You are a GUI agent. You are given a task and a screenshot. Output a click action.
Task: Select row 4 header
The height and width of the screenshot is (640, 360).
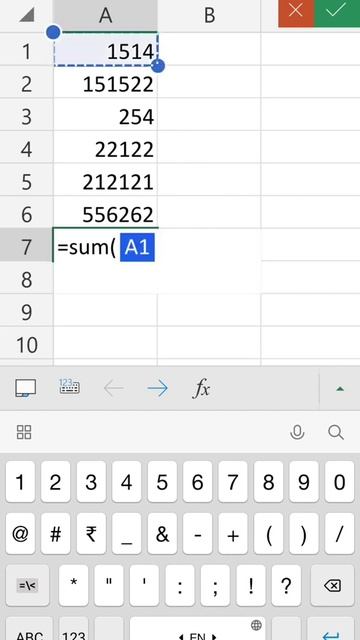tap(27, 149)
